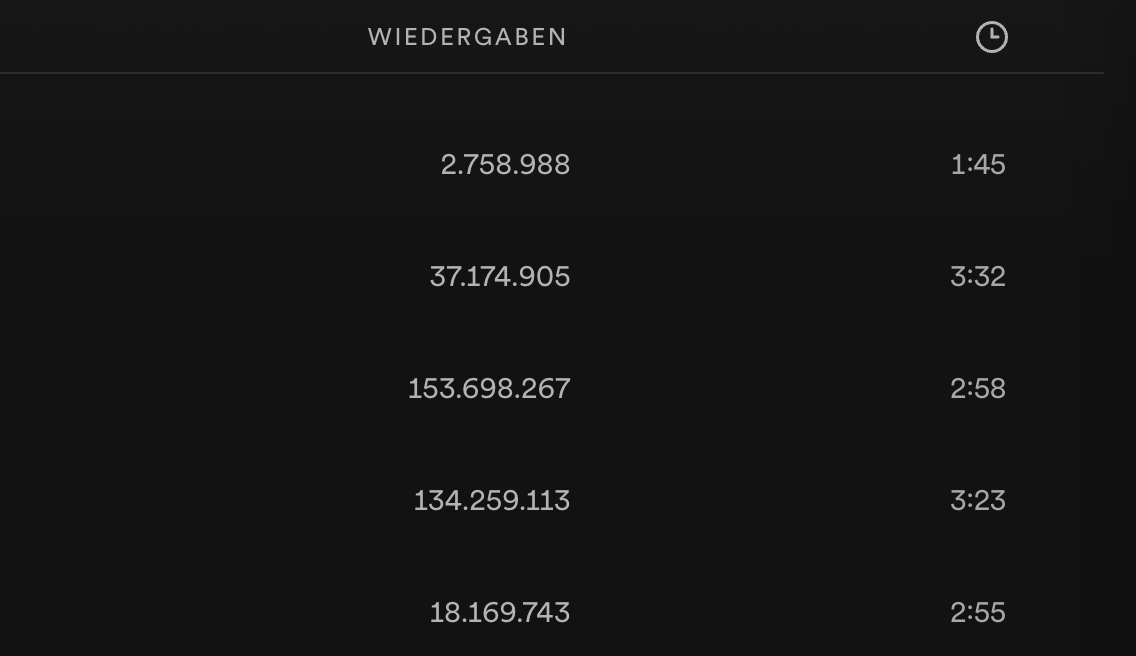Click the WIEDERGABEN column header
This screenshot has width=1136, height=656.
(467, 38)
